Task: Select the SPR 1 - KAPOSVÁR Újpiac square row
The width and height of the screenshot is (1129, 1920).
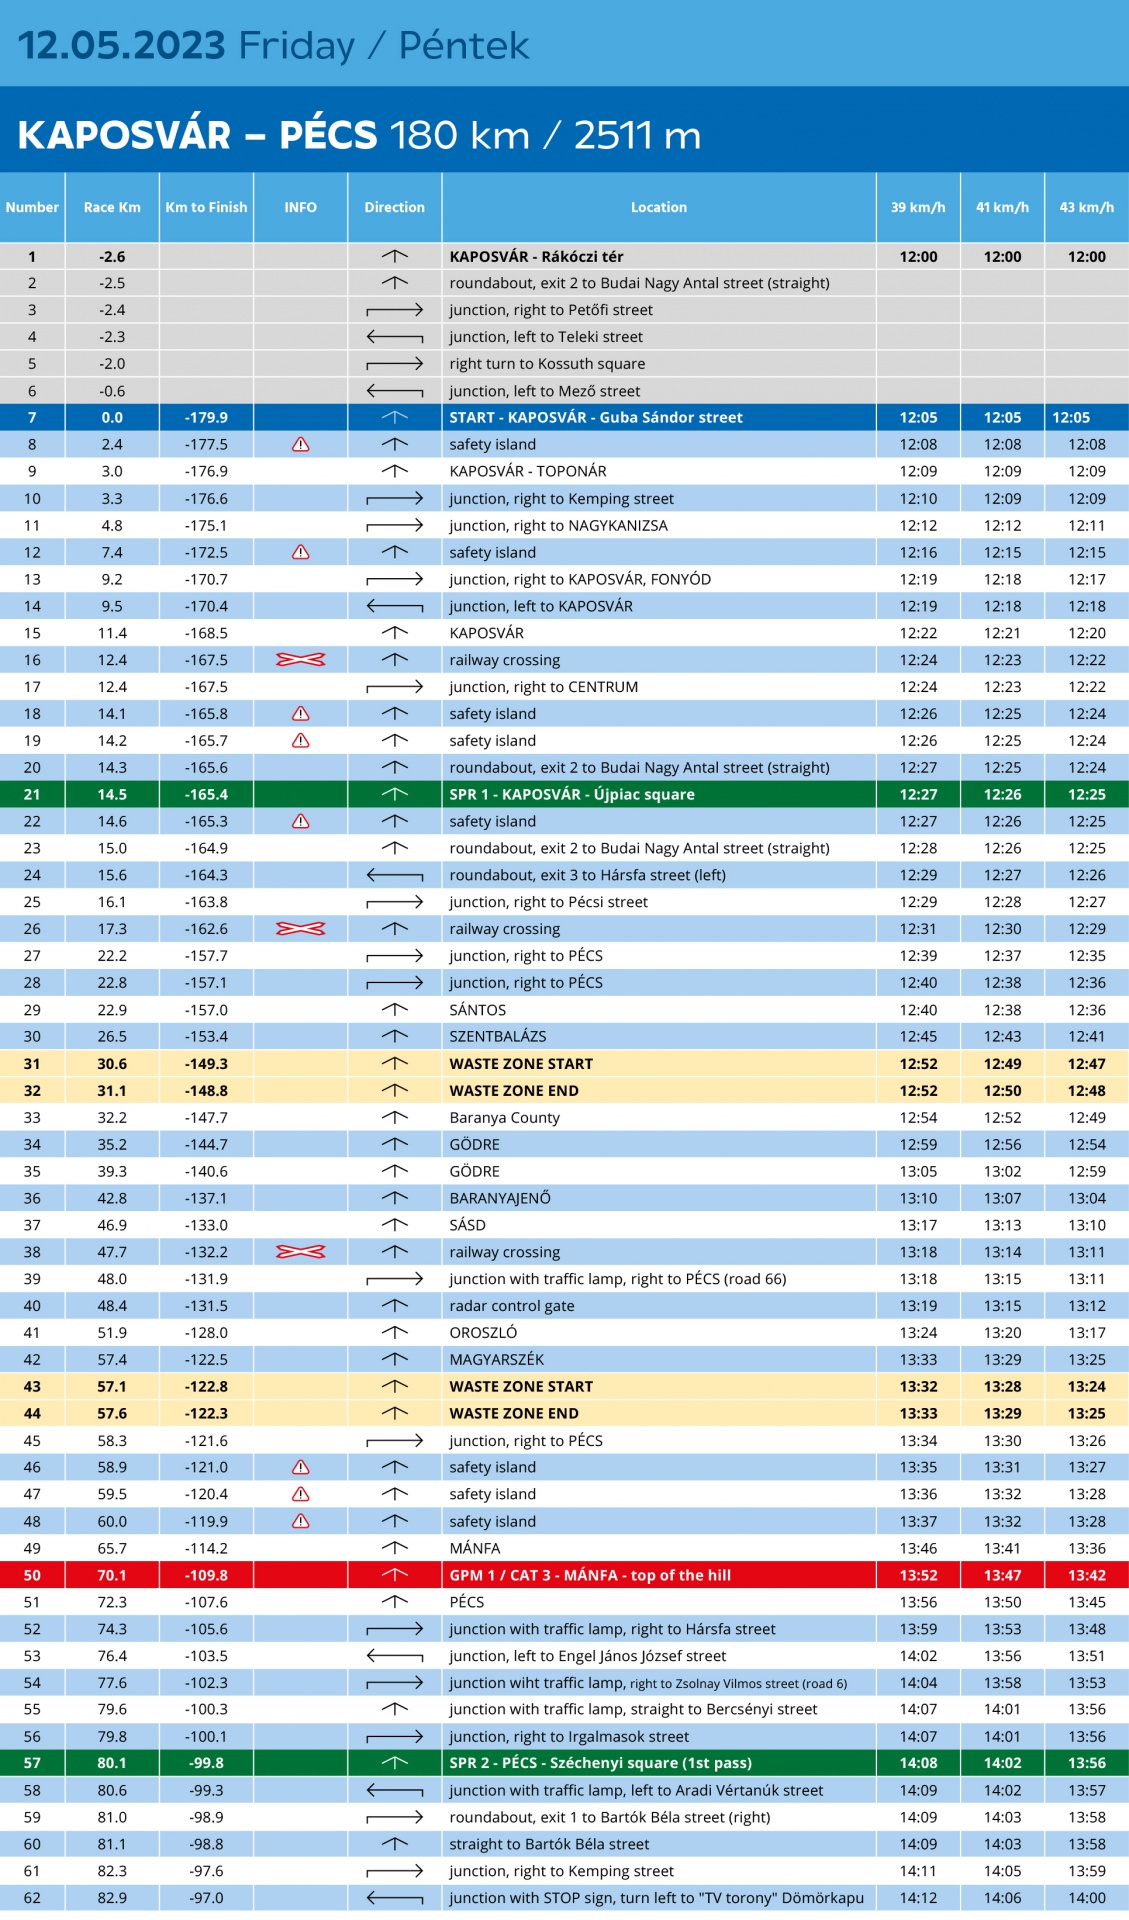Action: click(x=564, y=794)
